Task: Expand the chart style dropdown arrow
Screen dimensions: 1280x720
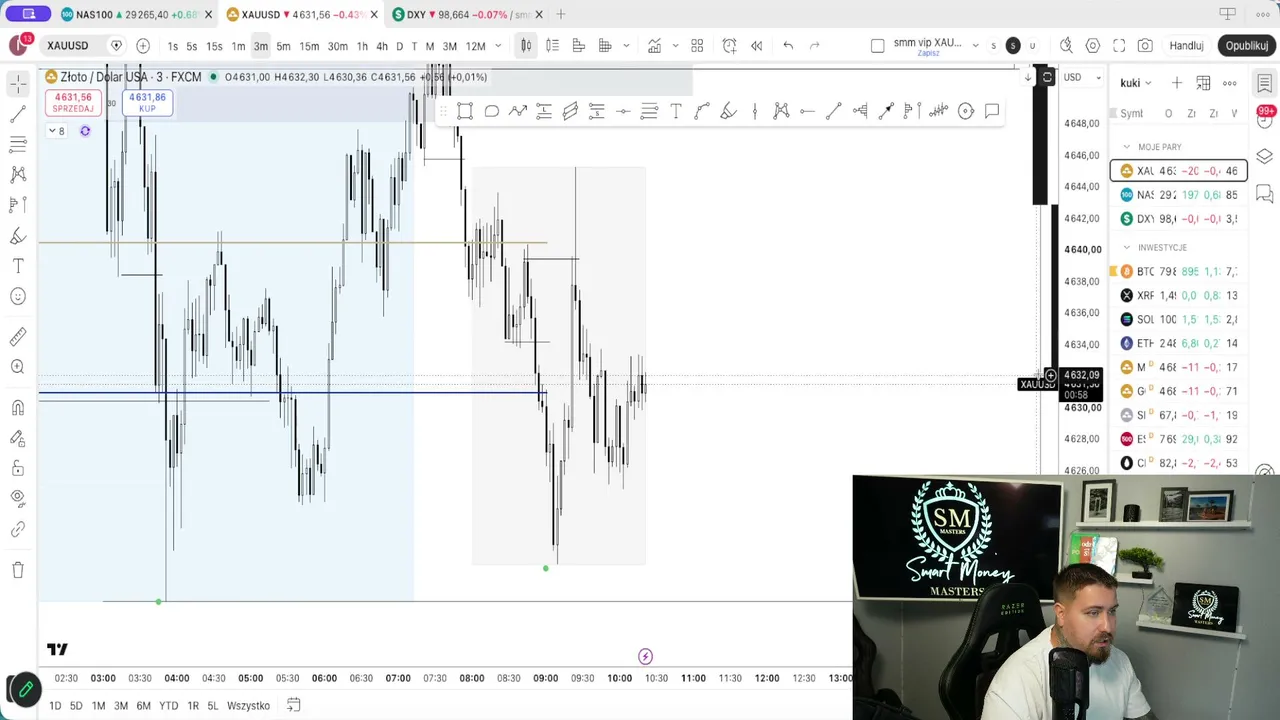Action: point(627,46)
